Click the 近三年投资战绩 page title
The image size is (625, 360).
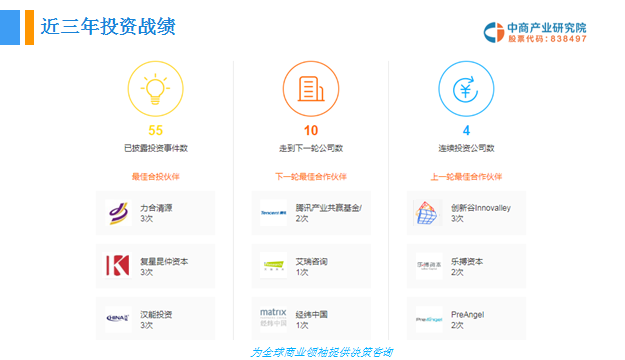click(x=108, y=27)
